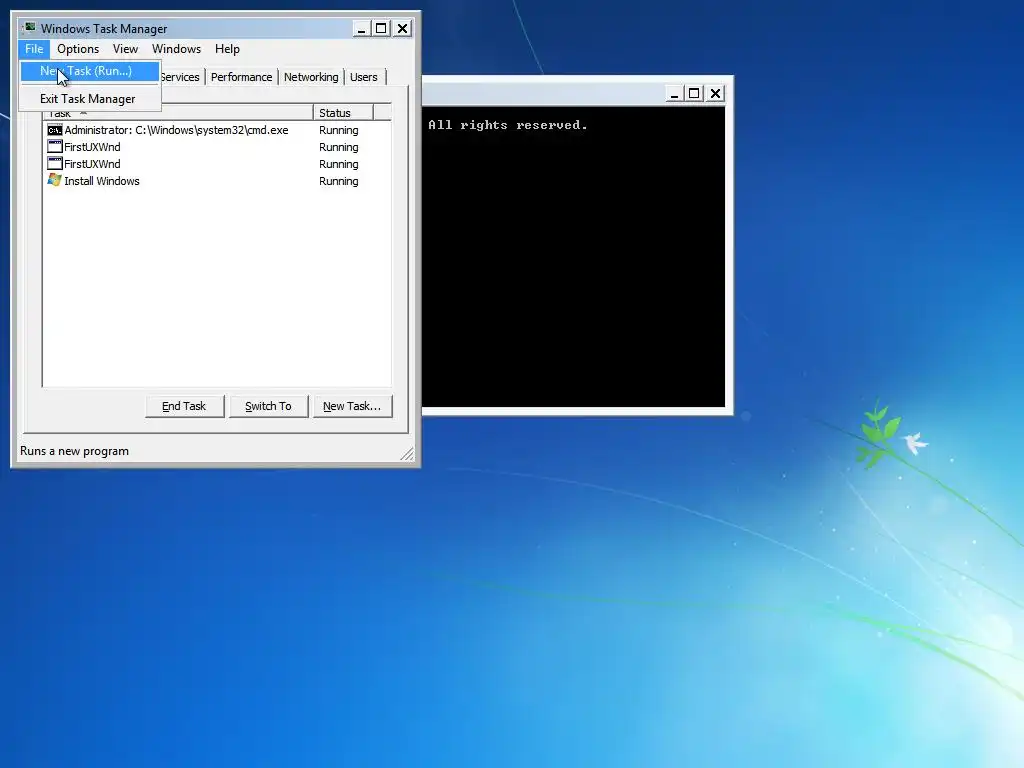This screenshot has height=768, width=1024.
Task: Switch to the Networking tab
Action: coord(311,77)
